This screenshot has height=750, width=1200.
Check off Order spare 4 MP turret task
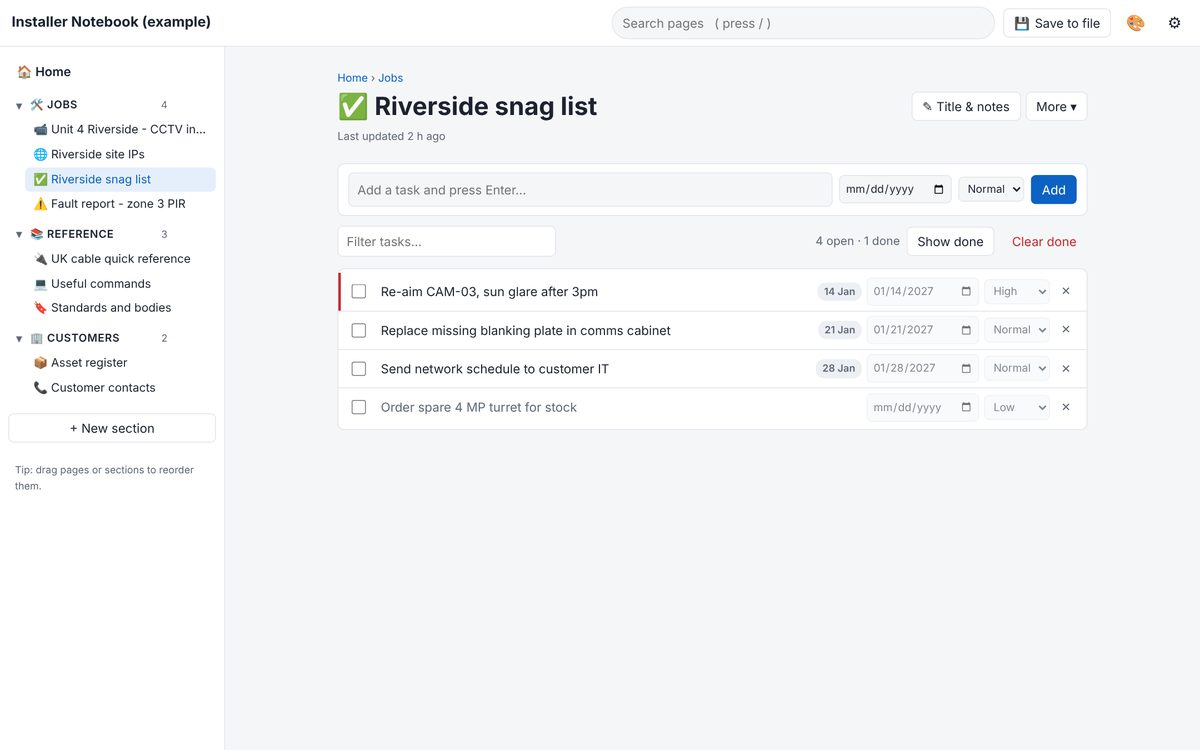[359, 407]
